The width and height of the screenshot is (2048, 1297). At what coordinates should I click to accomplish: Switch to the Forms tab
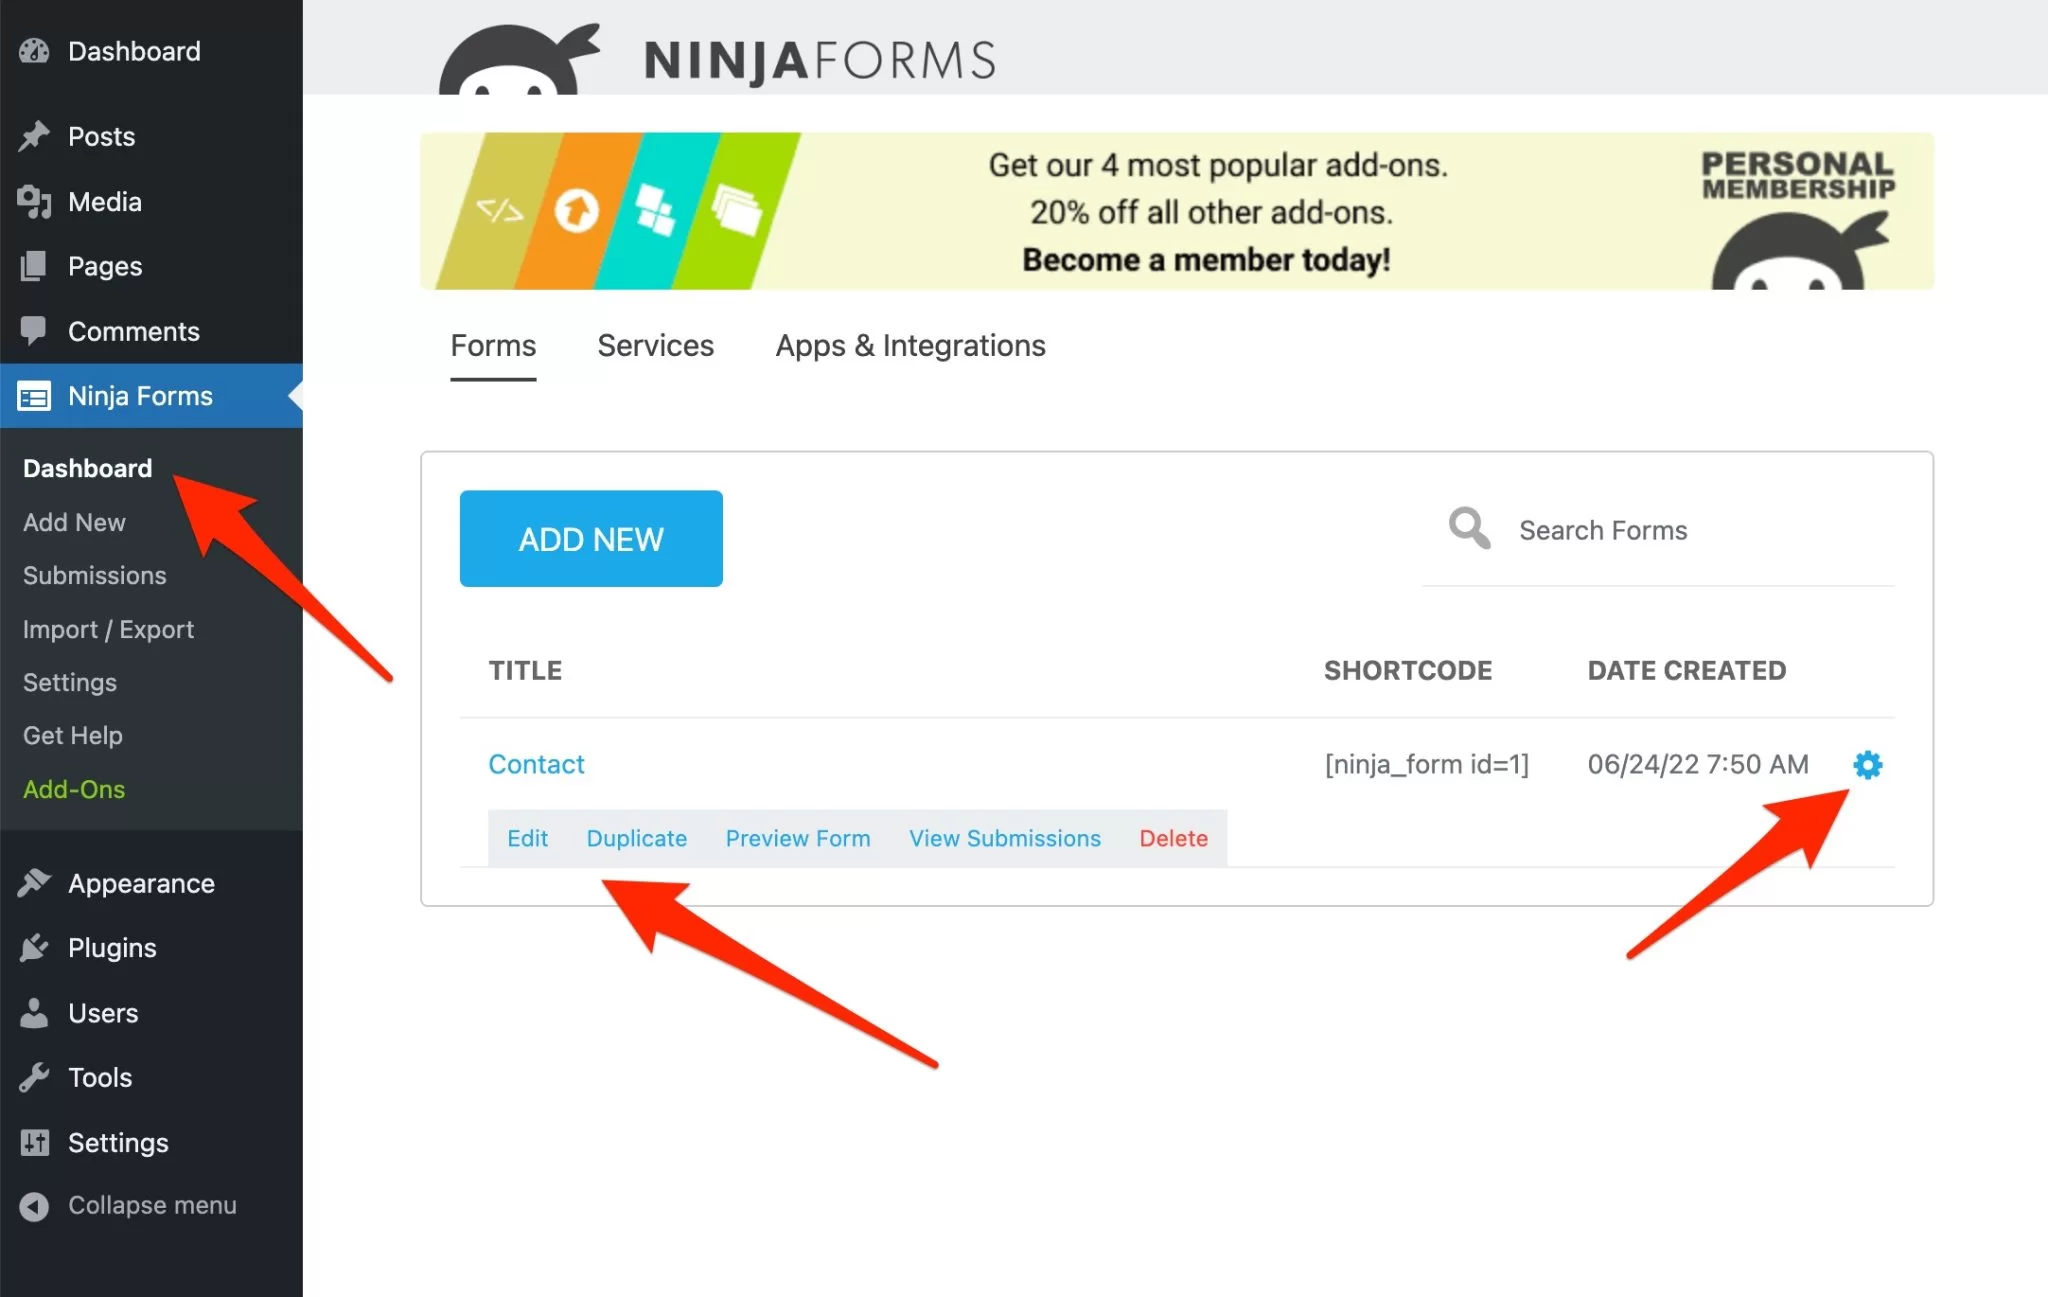pyautogui.click(x=493, y=346)
